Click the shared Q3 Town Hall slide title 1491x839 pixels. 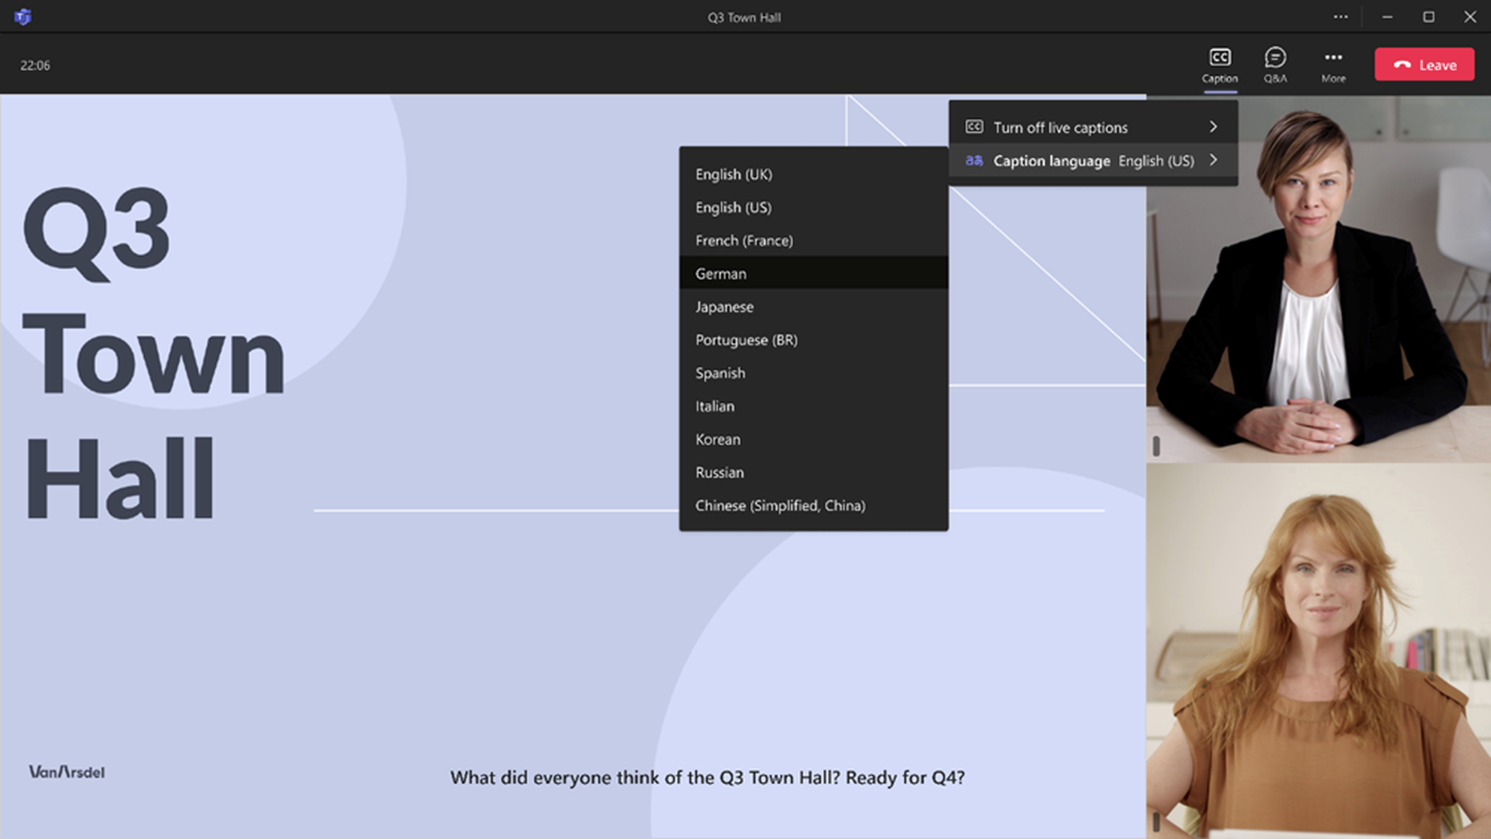pos(155,353)
